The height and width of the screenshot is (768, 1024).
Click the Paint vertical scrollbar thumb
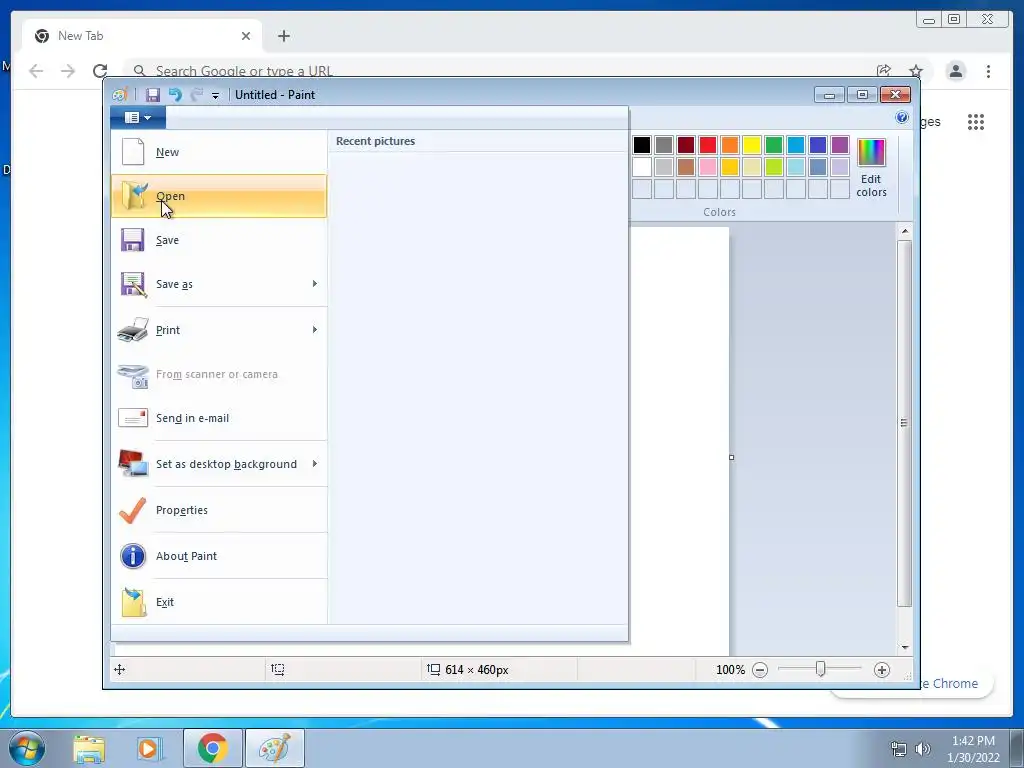(x=904, y=423)
